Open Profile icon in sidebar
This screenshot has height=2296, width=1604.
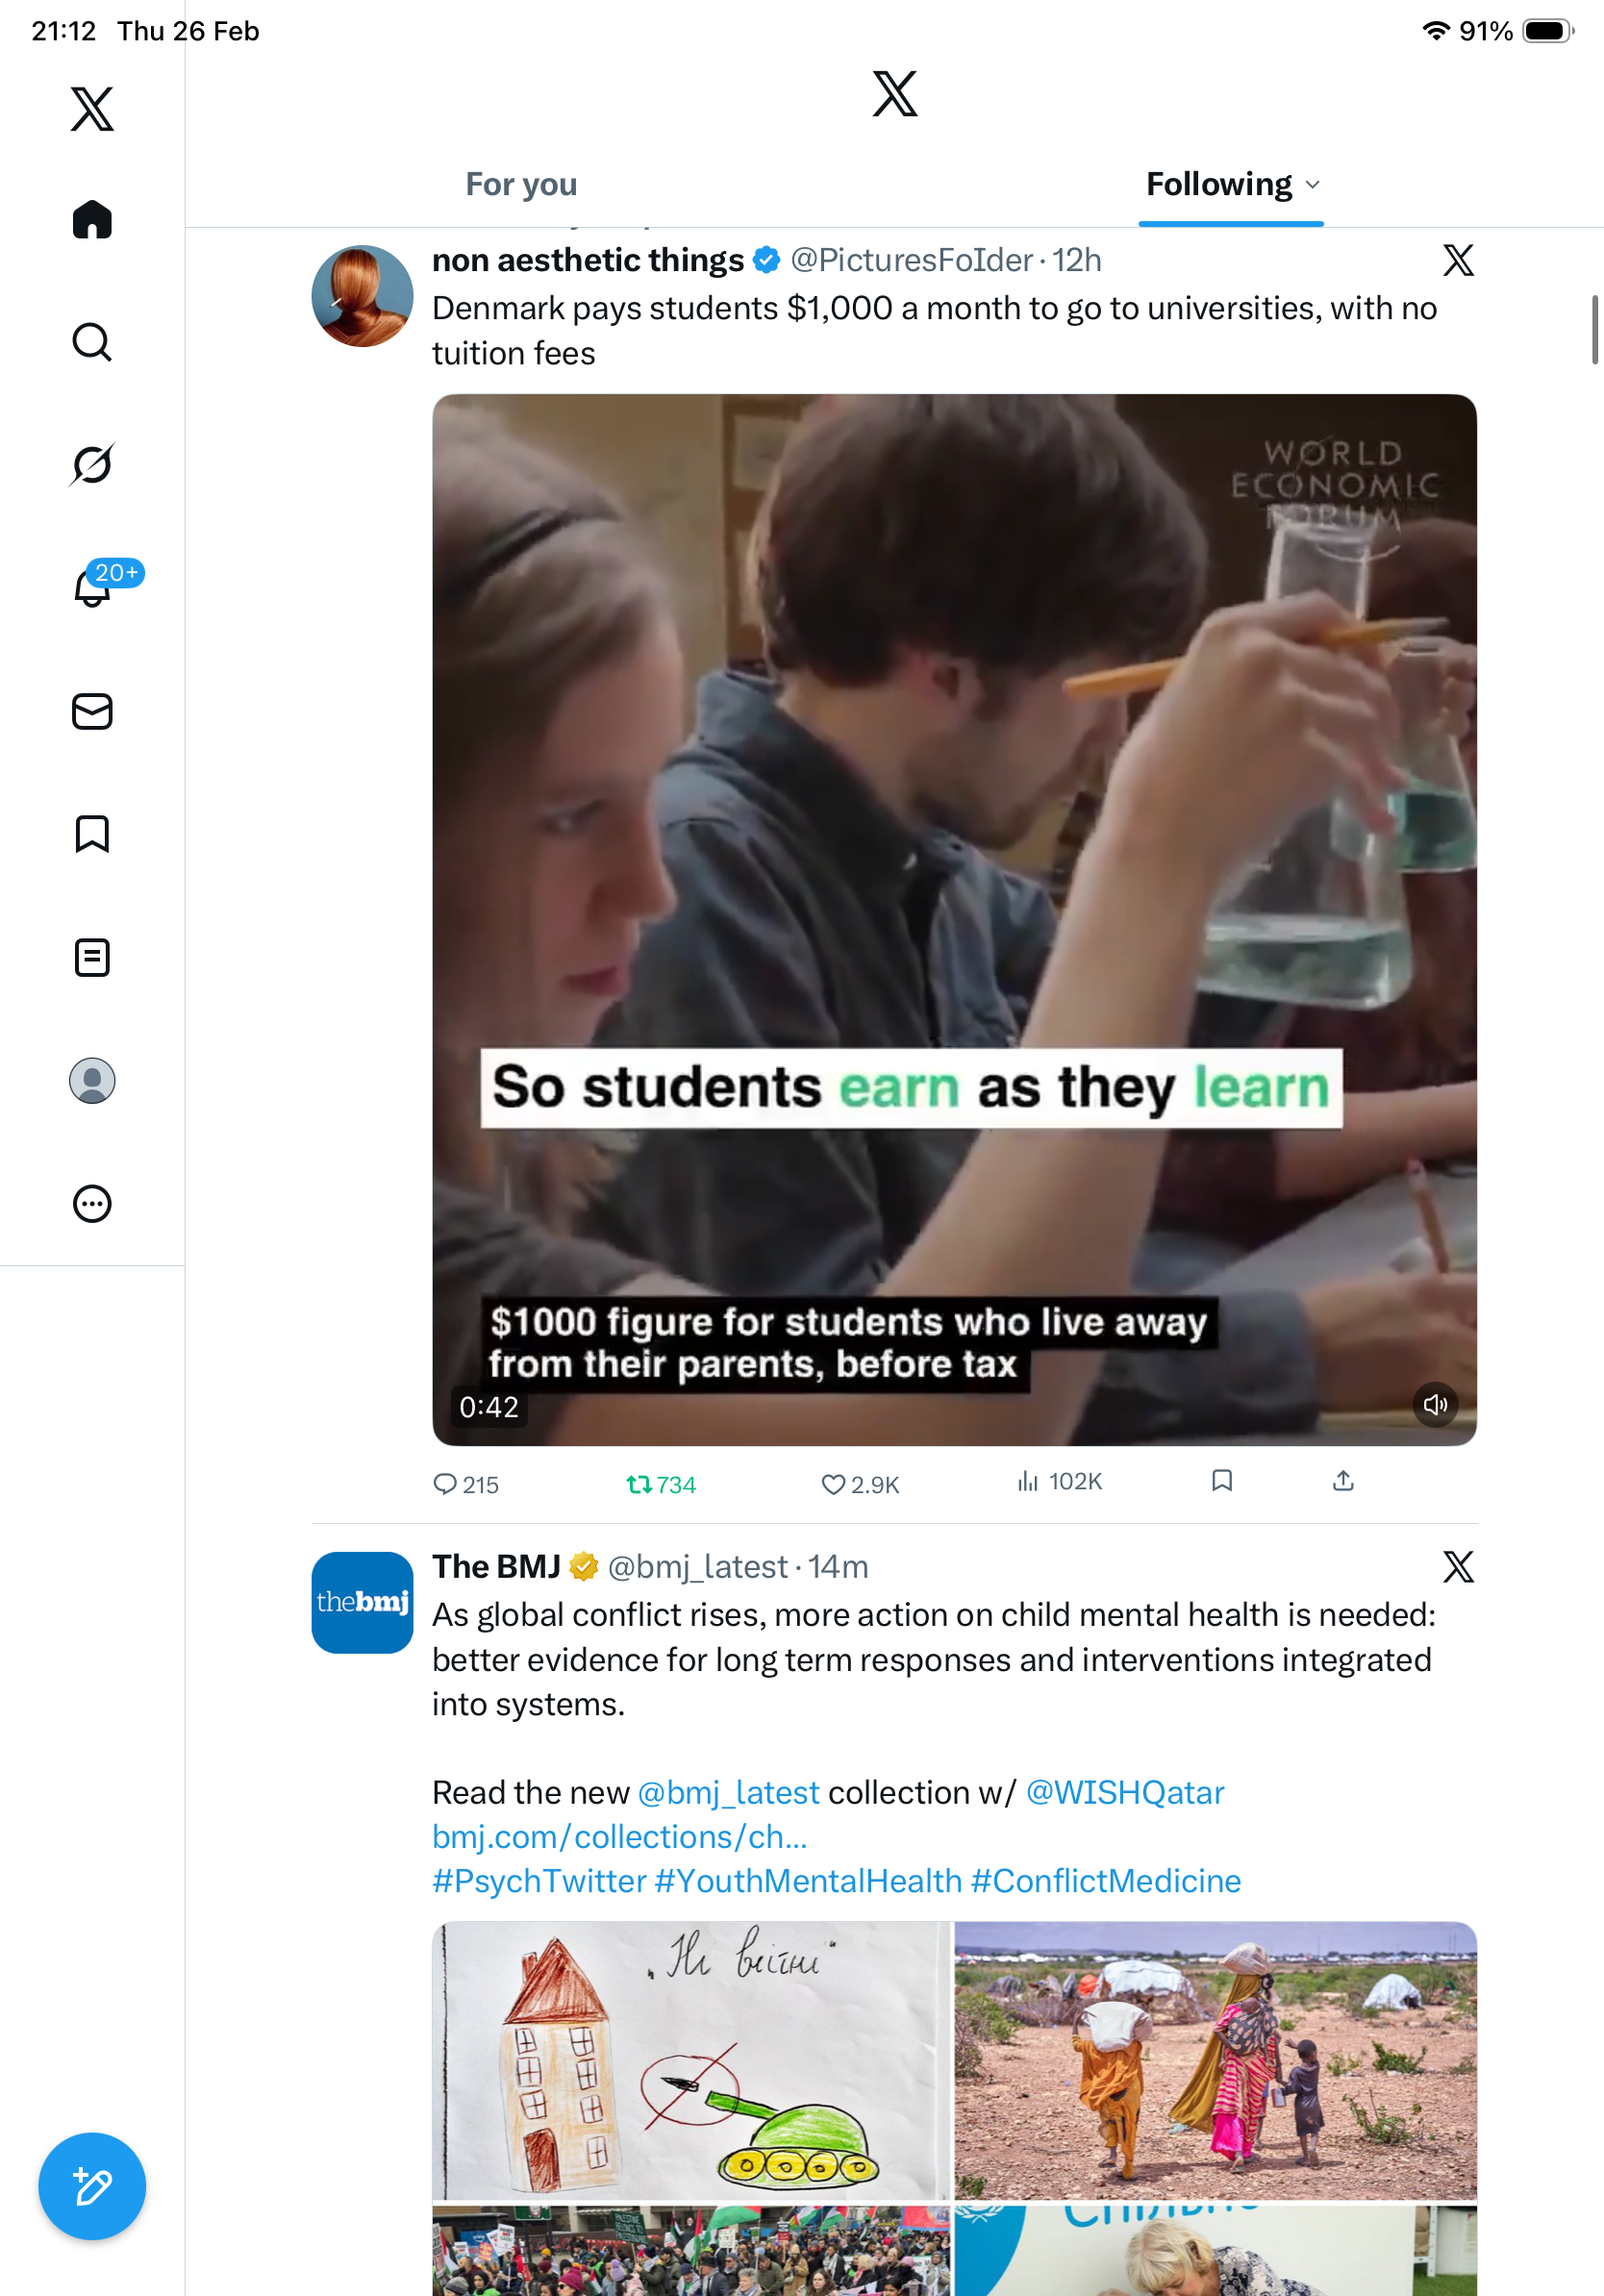click(x=92, y=1081)
